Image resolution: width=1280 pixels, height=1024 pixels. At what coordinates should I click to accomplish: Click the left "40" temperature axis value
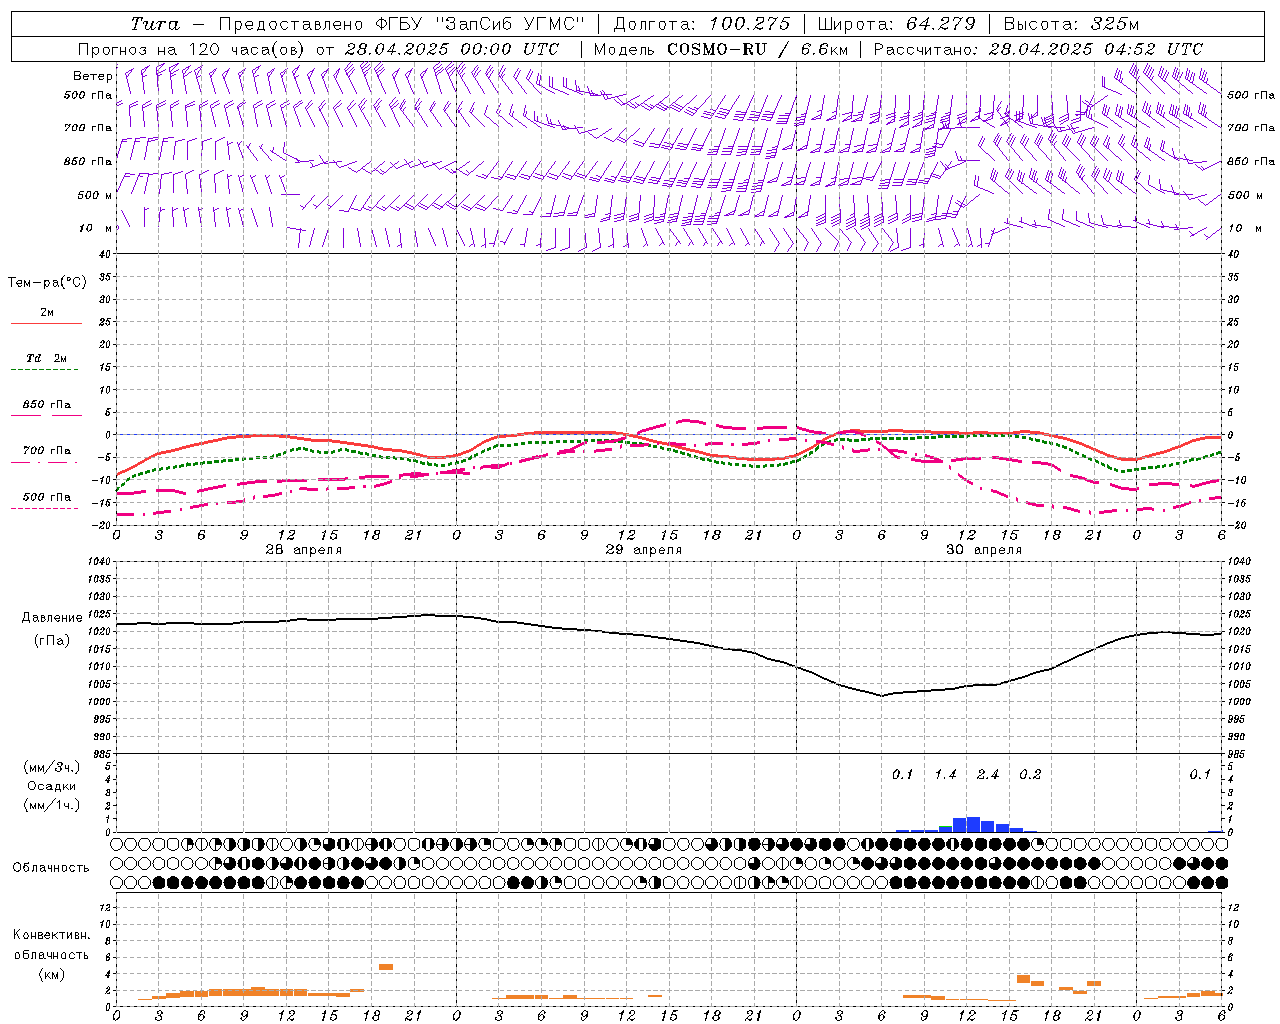point(103,254)
